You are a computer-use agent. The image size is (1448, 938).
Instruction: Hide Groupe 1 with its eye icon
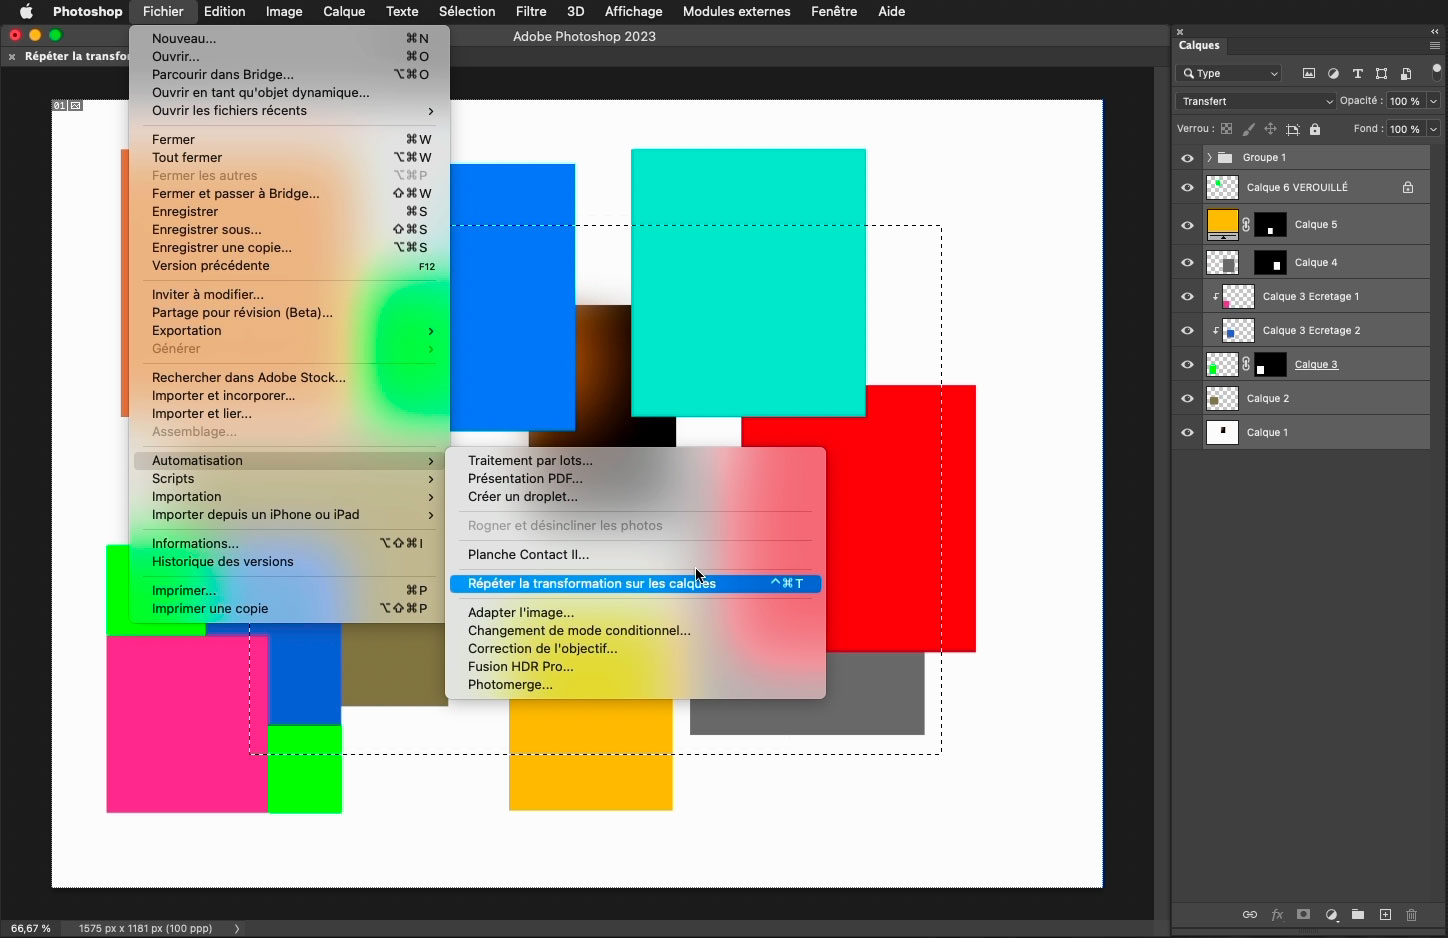1187,158
